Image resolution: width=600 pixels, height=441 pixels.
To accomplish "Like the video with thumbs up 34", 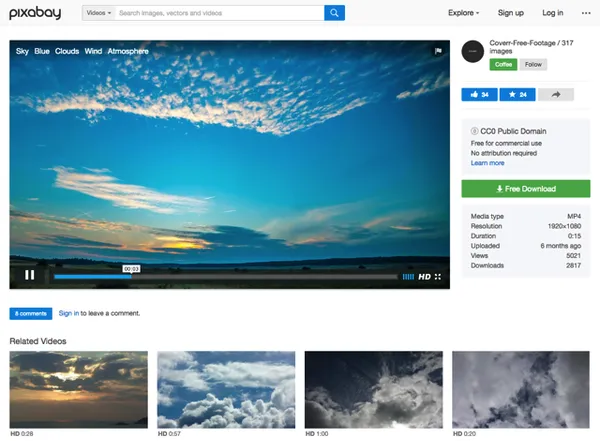I will coord(479,95).
